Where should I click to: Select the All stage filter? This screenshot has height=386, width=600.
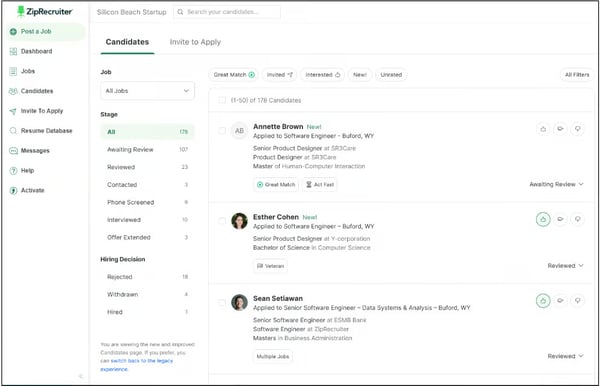click(147, 132)
